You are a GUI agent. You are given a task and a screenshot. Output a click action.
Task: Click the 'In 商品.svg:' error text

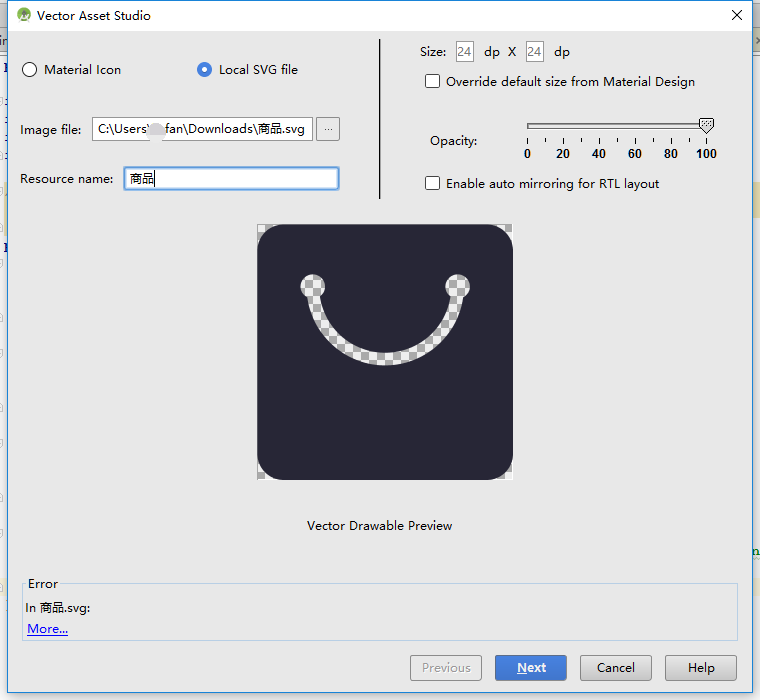tap(58, 607)
